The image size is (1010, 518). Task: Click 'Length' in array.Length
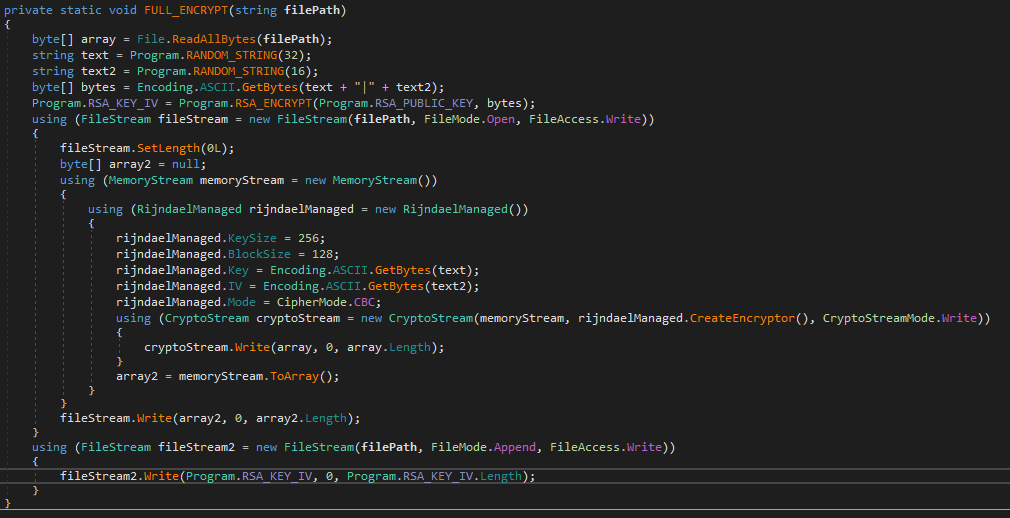[x=410, y=347]
